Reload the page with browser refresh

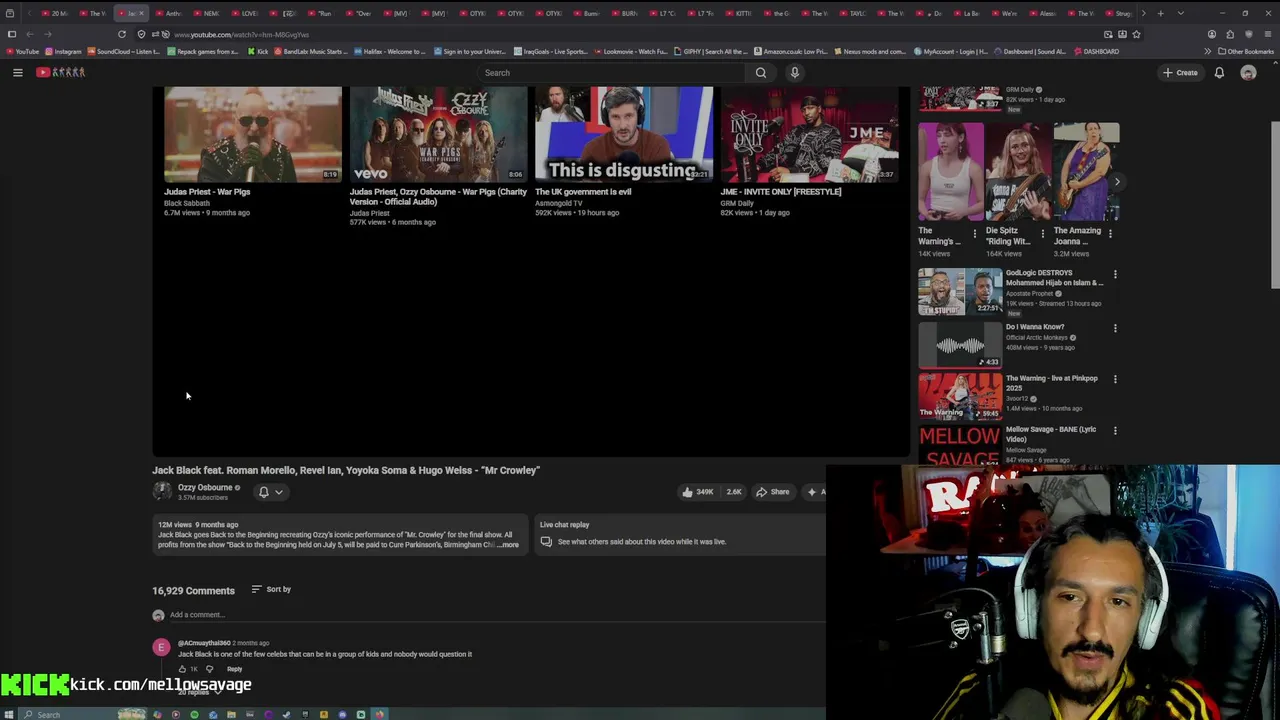(122, 34)
